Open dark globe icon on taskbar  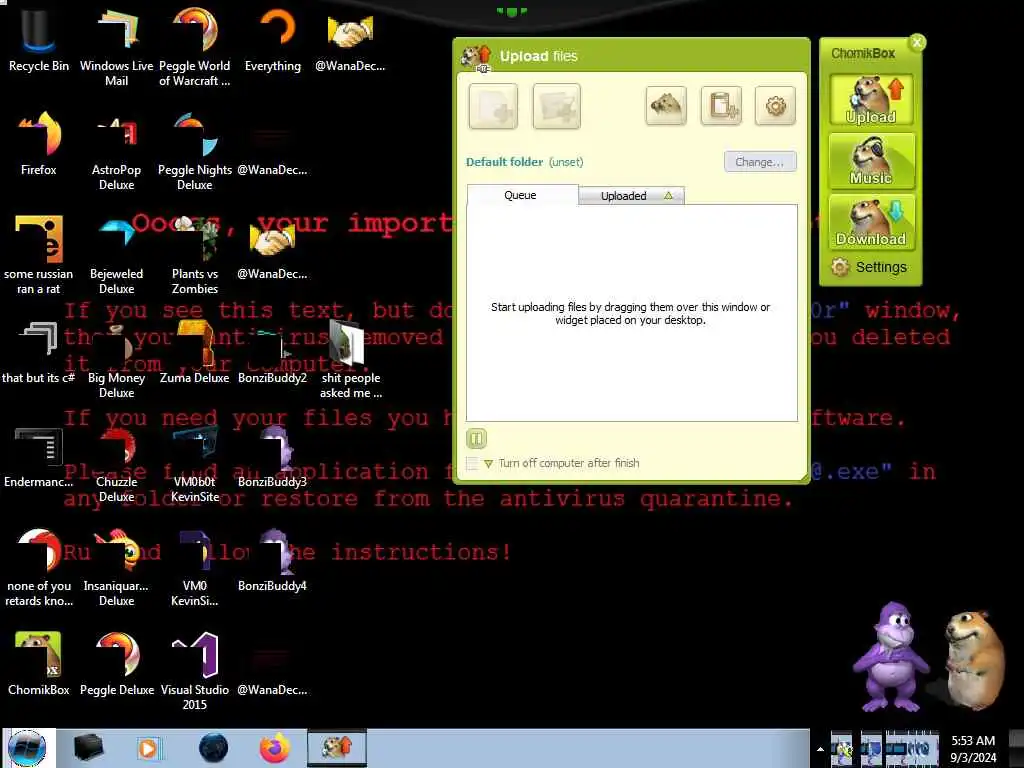click(x=214, y=748)
